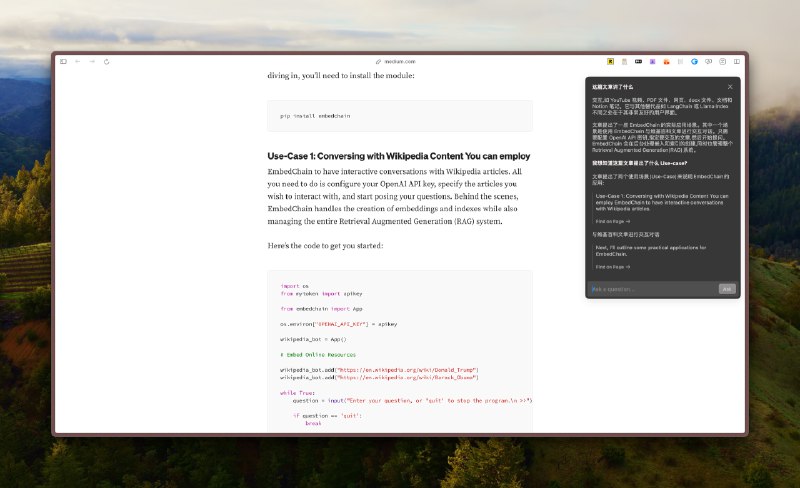Screen dimensions: 800x488
Task: Open the yellow arrow extension icon
Action: 610,62
